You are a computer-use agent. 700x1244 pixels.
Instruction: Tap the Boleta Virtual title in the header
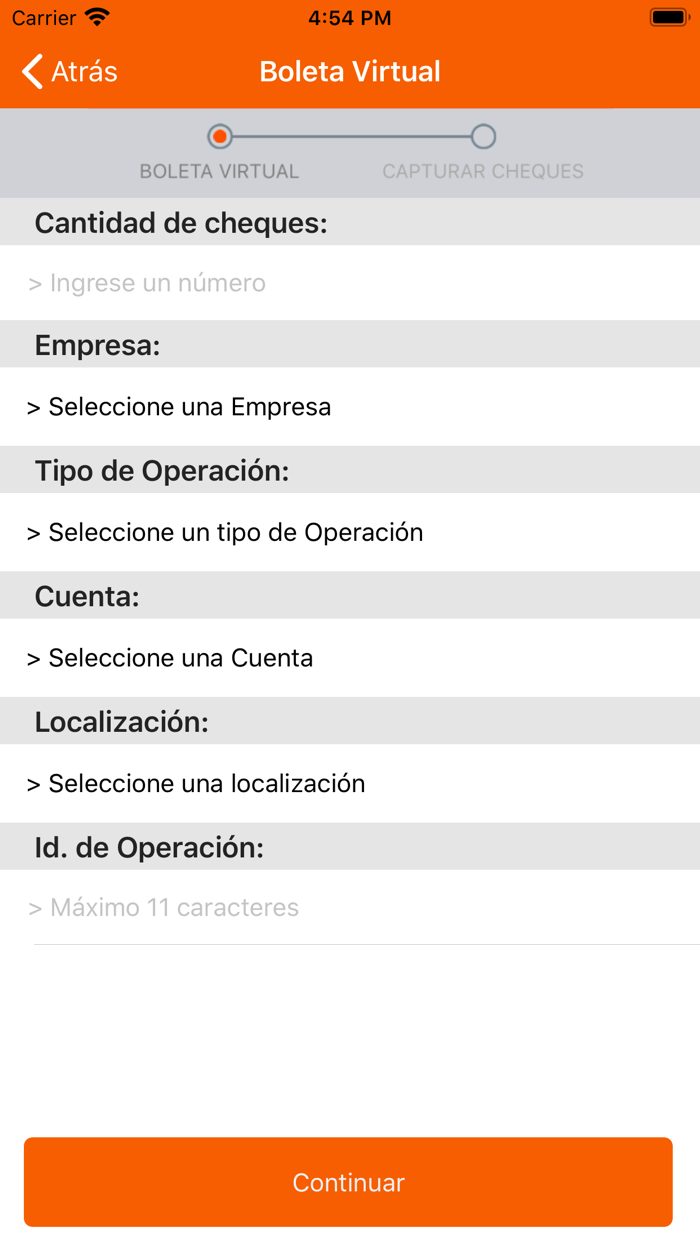click(x=349, y=72)
